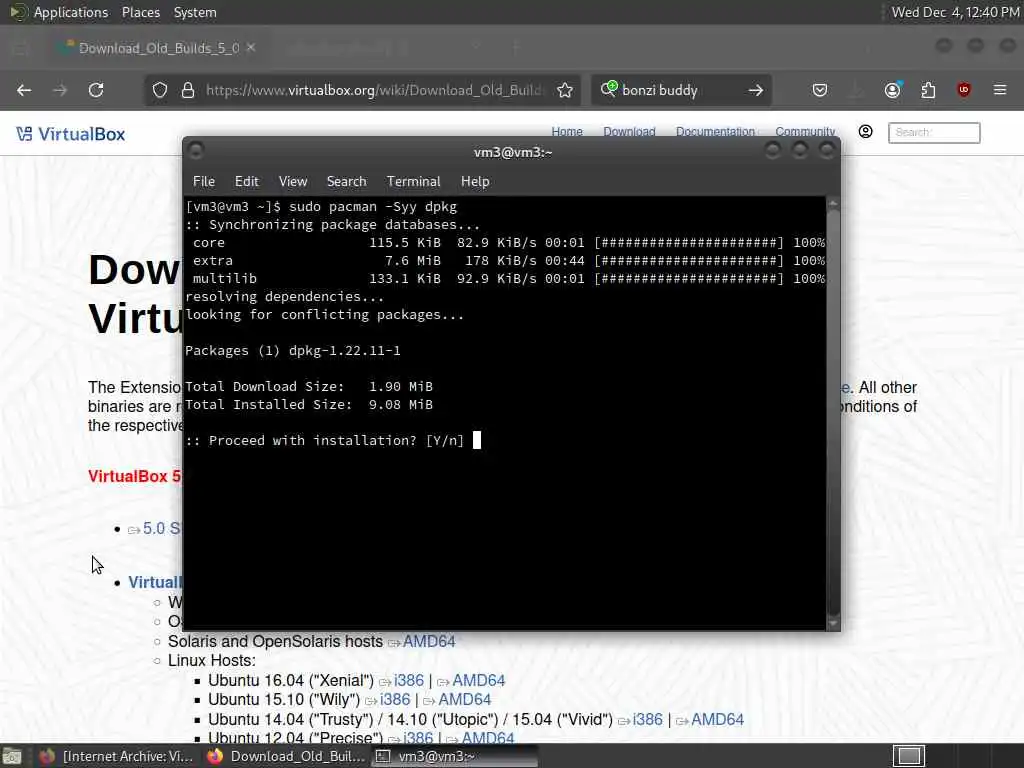This screenshot has width=1024, height=768.
Task: Open the tracking protection shield icon
Action: (160, 90)
